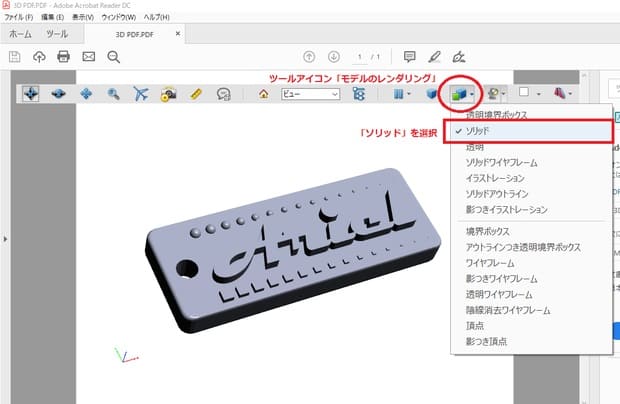Return to default home view
This screenshot has width=620, height=404.
(x=263, y=94)
